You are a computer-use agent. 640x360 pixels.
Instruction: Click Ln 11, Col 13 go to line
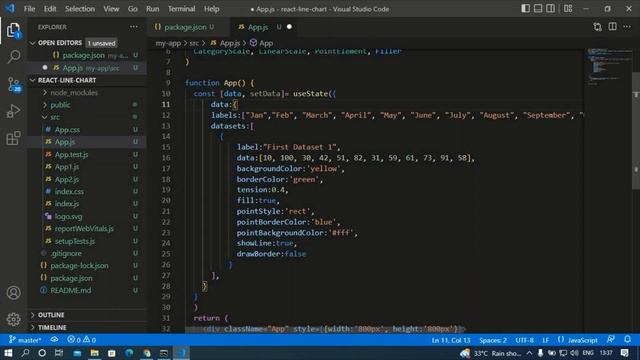click(x=451, y=340)
